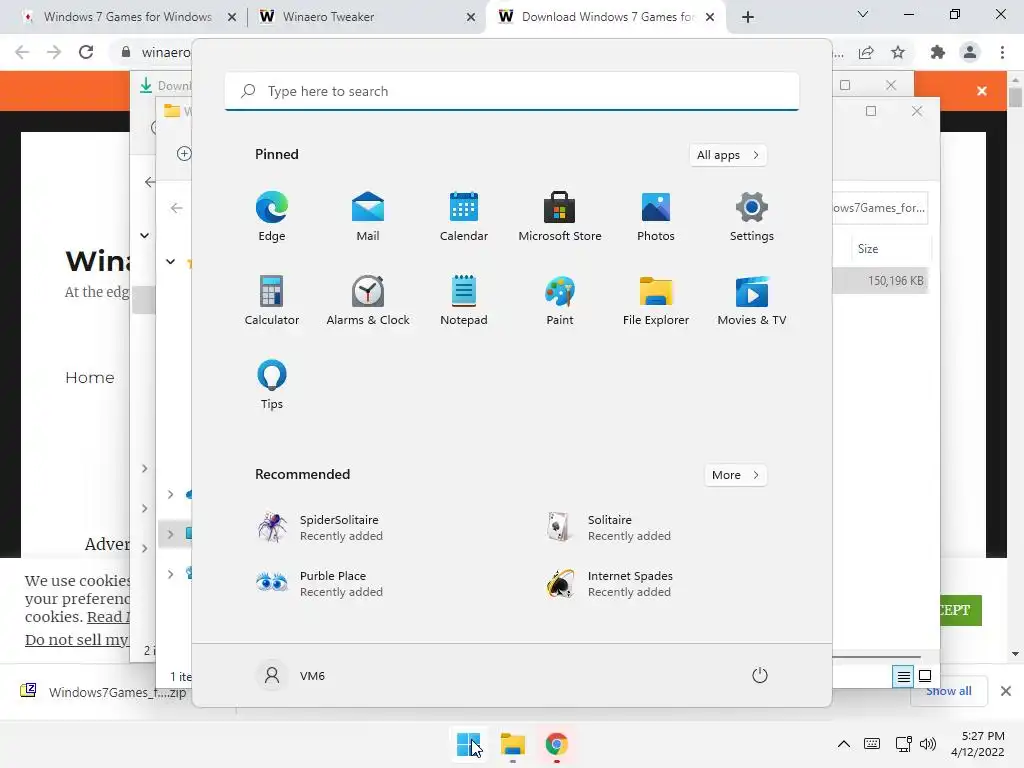
Task: Open network status tray icon
Action: 904,744
